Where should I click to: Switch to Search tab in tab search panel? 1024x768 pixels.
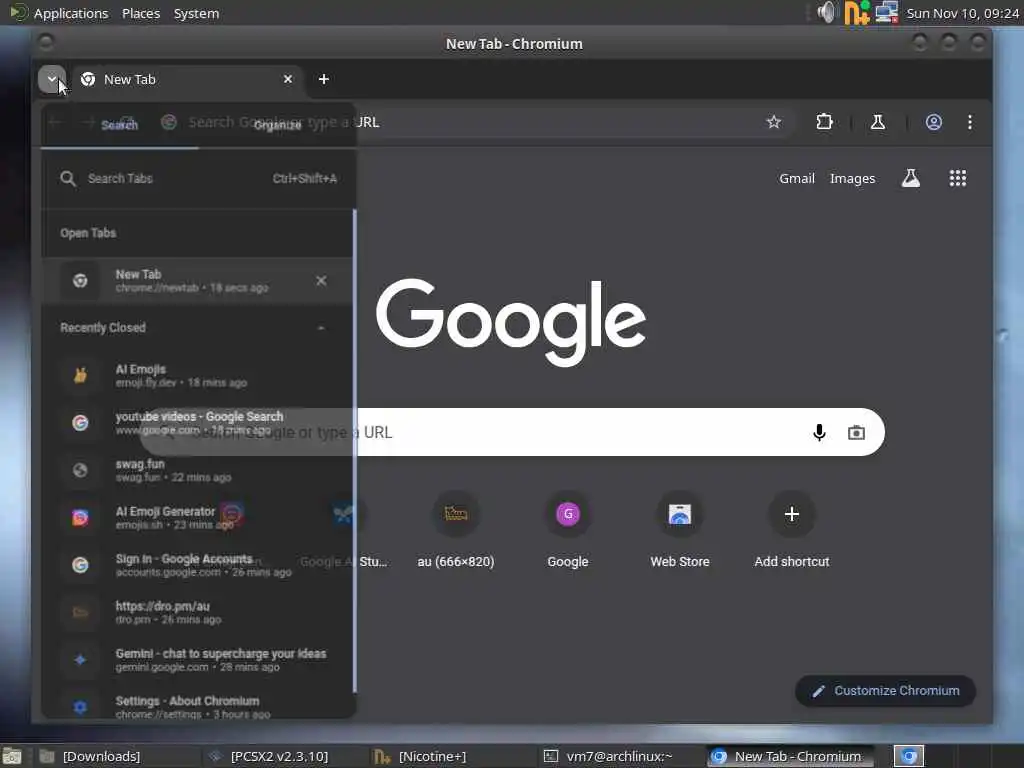(x=120, y=125)
